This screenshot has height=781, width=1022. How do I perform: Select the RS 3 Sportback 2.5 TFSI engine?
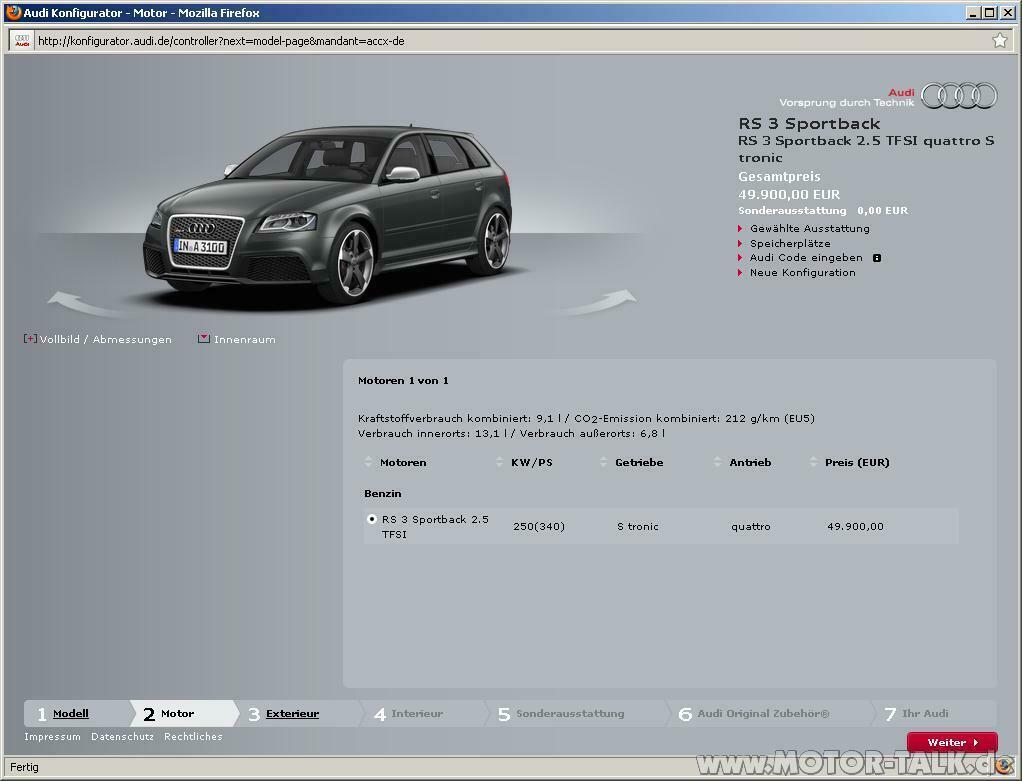click(371, 519)
